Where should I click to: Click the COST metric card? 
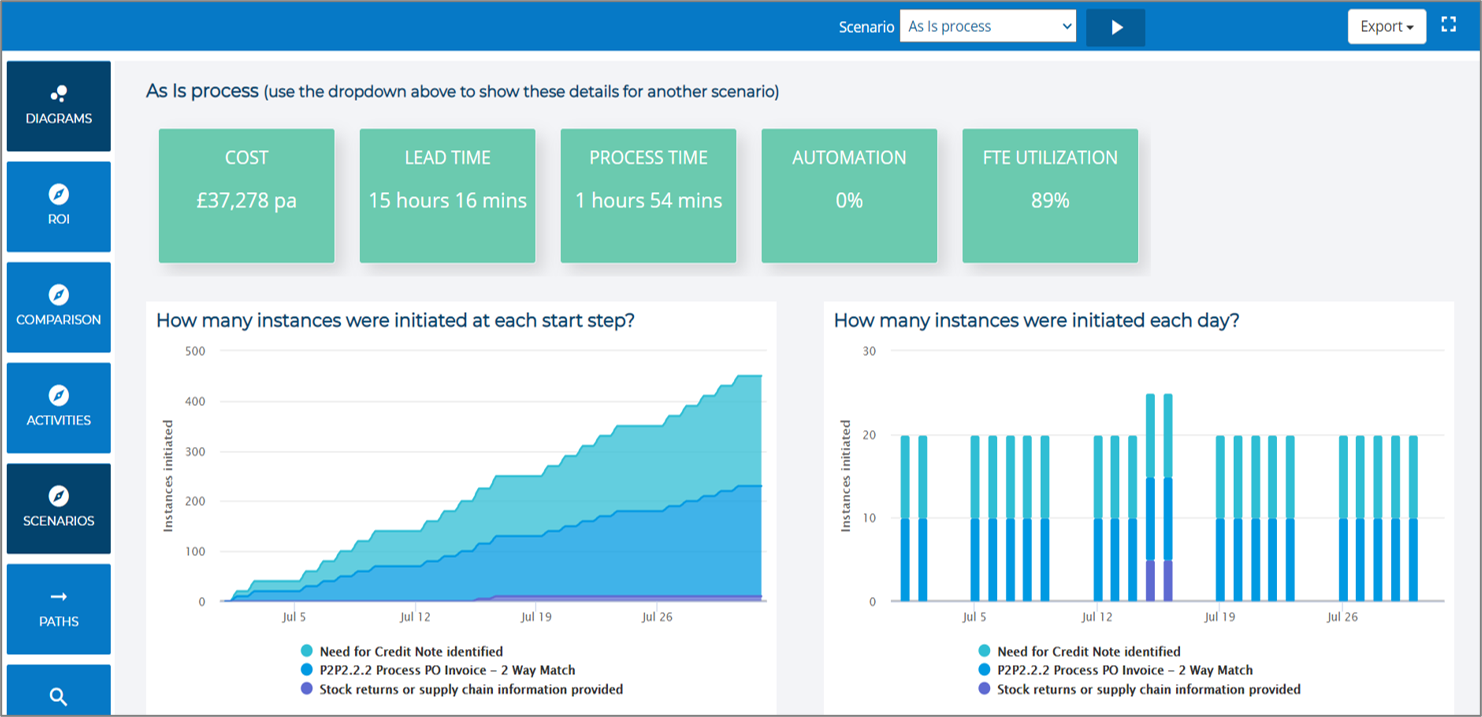click(246, 196)
